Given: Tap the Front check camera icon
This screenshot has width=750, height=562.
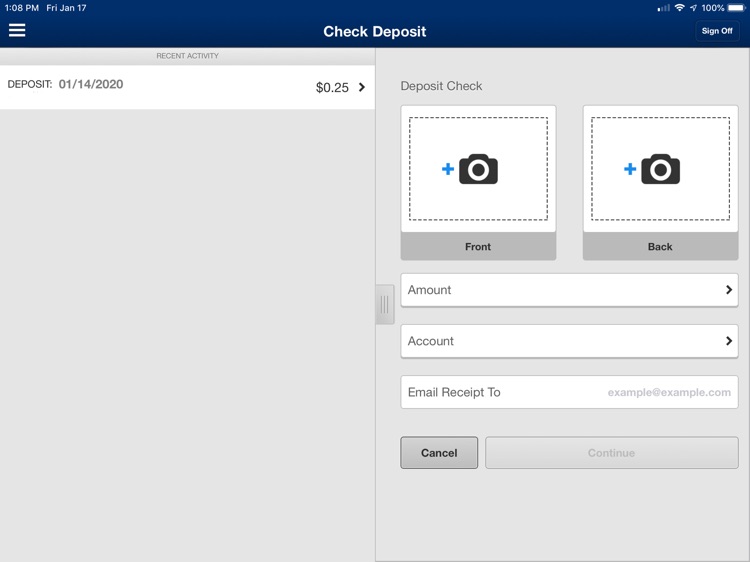Looking at the screenshot, I should pyautogui.click(x=478, y=169).
